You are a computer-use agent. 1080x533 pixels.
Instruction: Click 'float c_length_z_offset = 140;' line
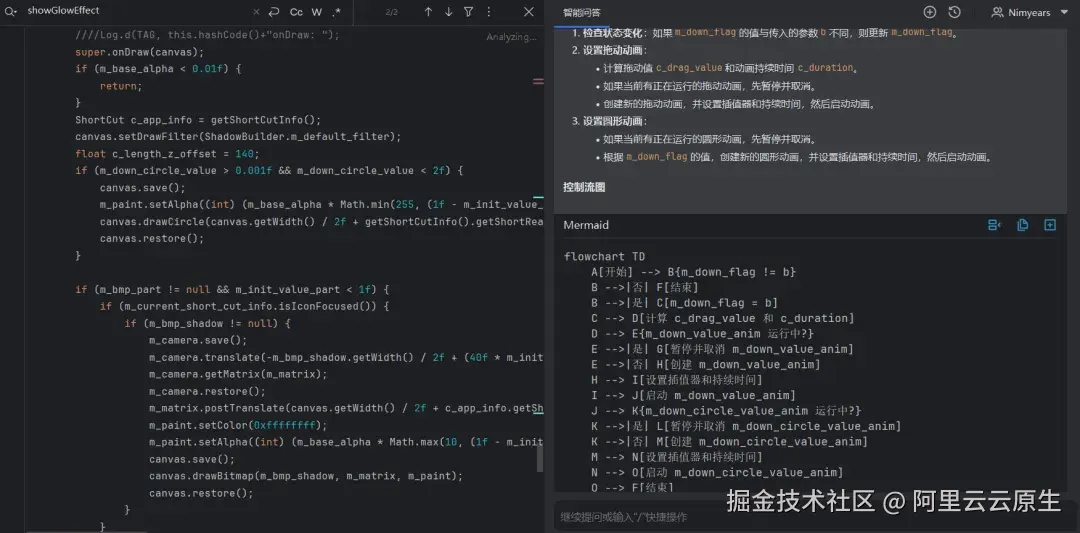coord(167,154)
